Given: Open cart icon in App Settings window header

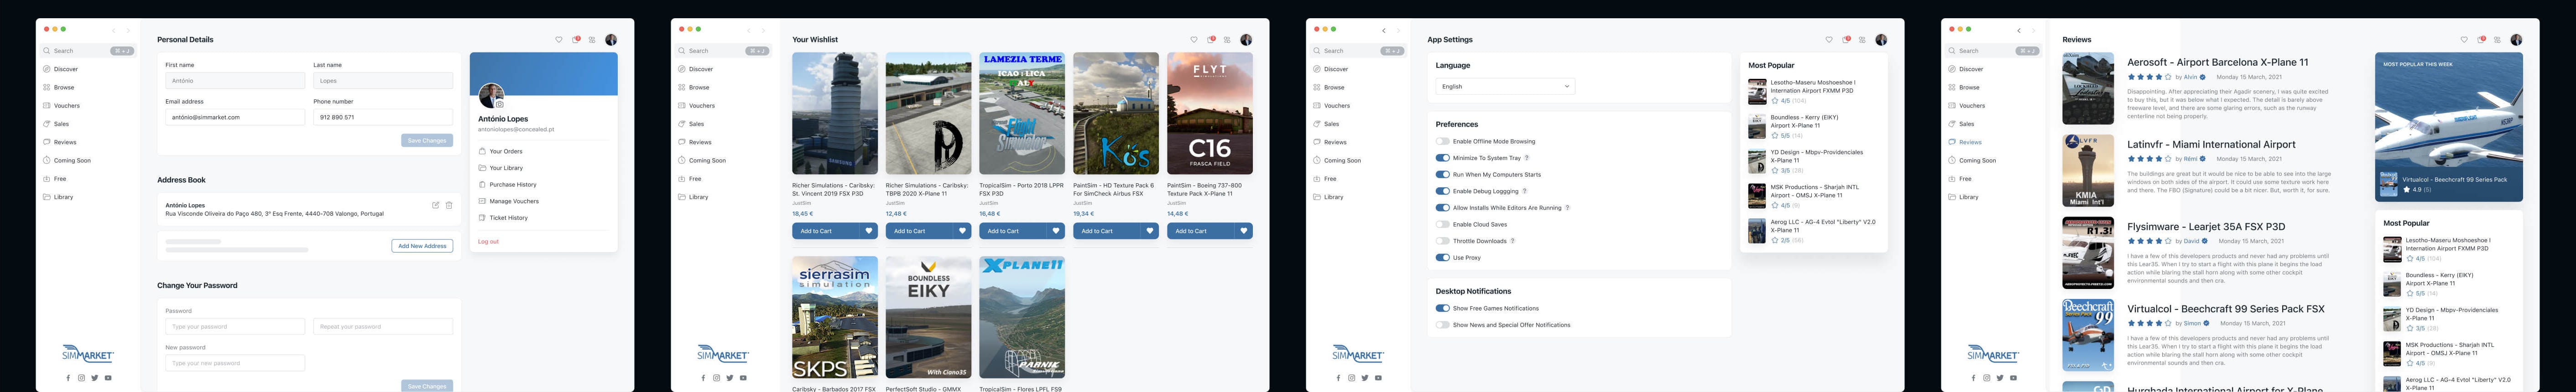Looking at the screenshot, I should tap(1846, 40).
